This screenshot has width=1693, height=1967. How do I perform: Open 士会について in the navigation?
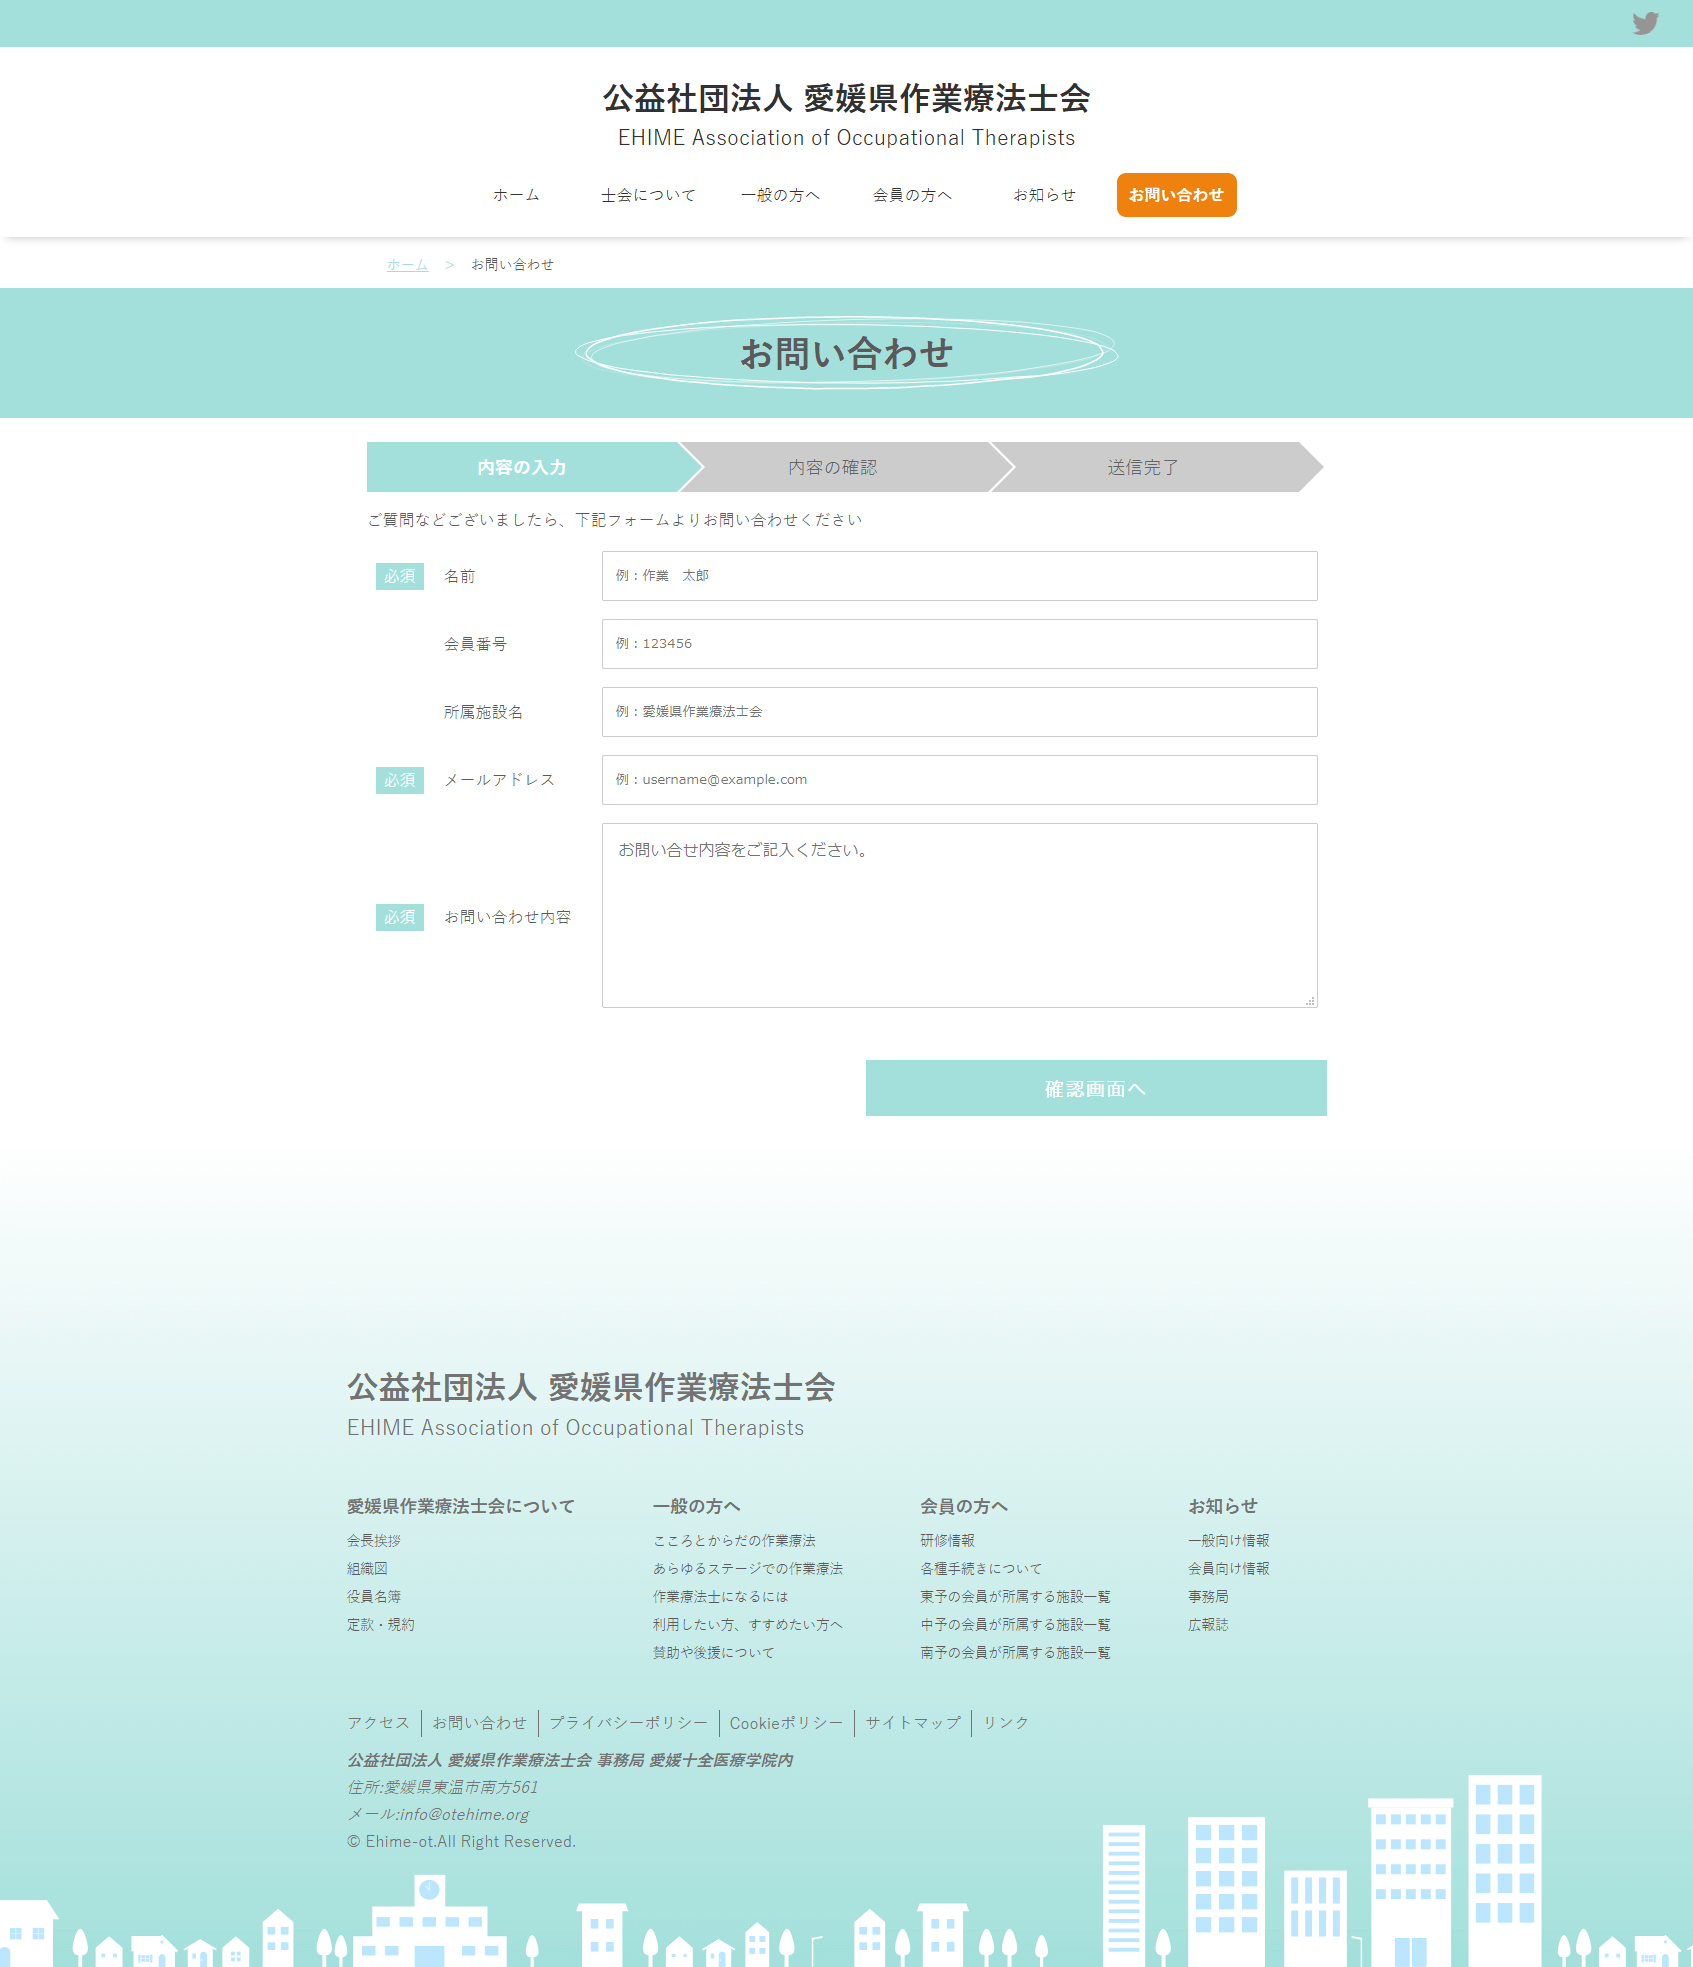click(x=648, y=195)
